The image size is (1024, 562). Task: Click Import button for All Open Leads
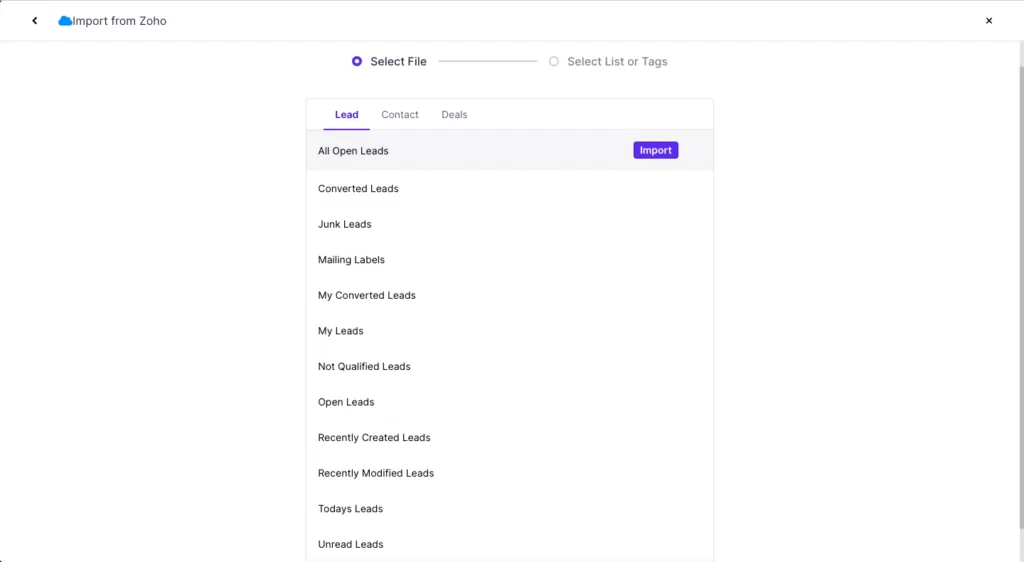(656, 150)
